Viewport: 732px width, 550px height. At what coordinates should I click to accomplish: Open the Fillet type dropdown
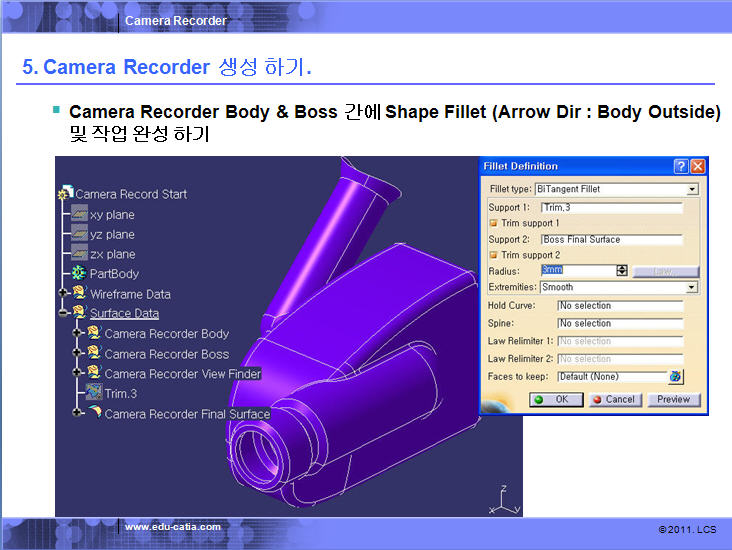692,189
